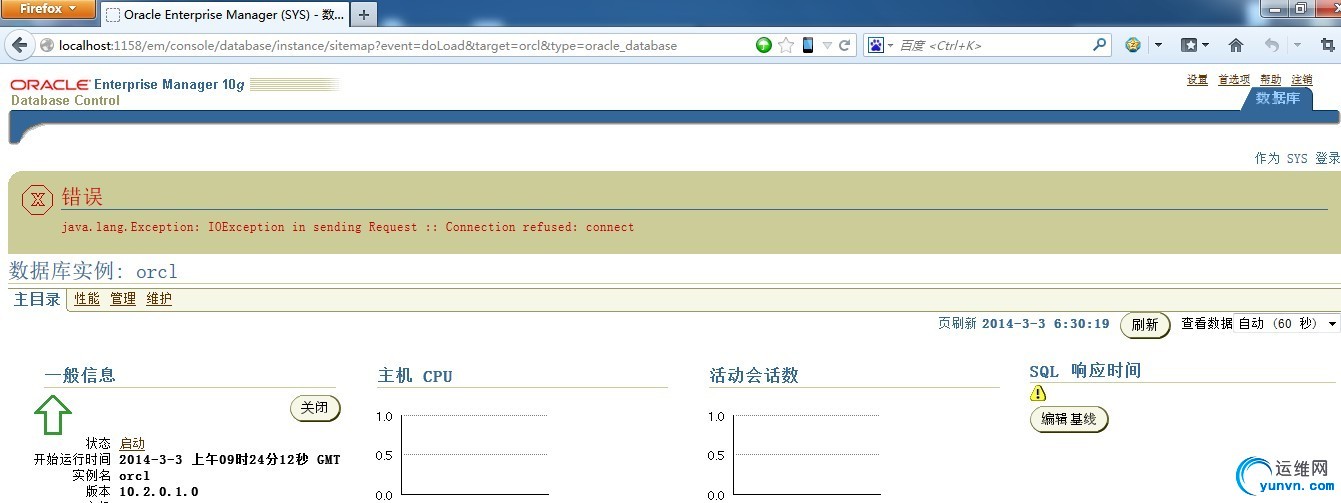This screenshot has height=503, width=1341.
Task: Click the undo back-arrow toolbar icon
Action: click(x=1271, y=45)
